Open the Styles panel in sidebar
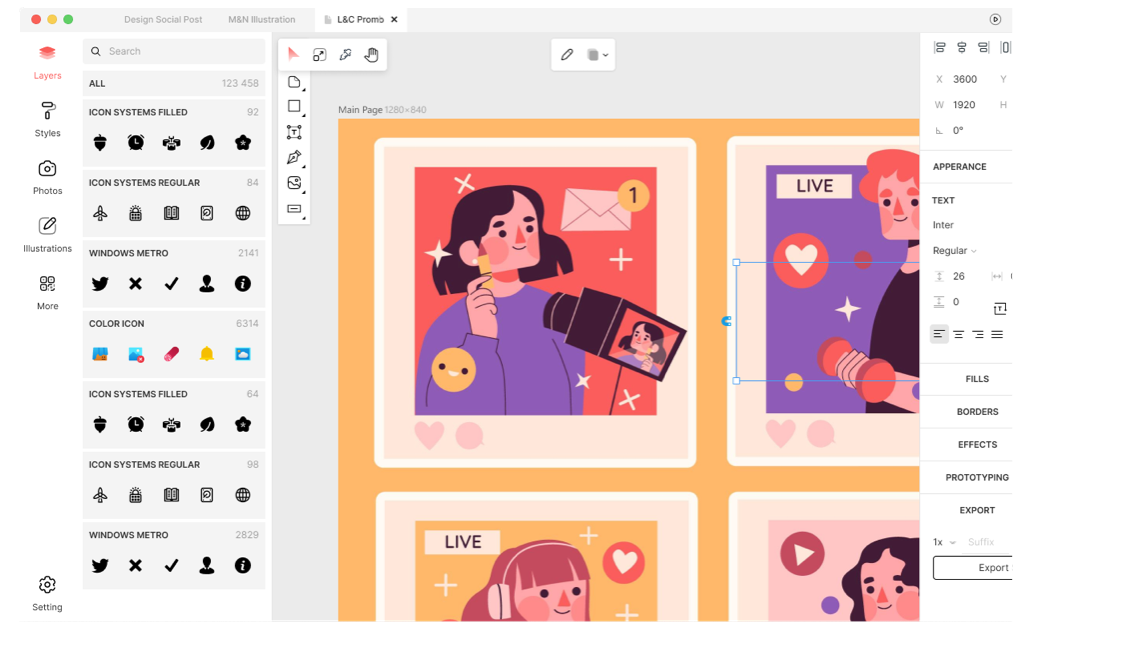1132x652 pixels. (47, 118)
